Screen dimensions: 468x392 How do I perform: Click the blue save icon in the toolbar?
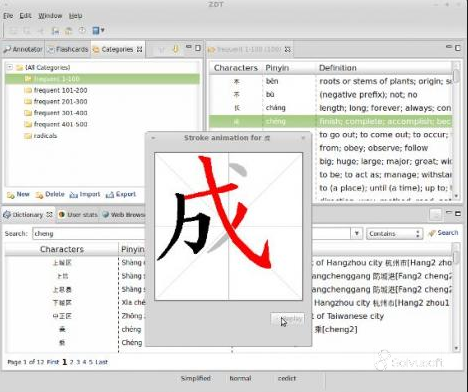55,31
